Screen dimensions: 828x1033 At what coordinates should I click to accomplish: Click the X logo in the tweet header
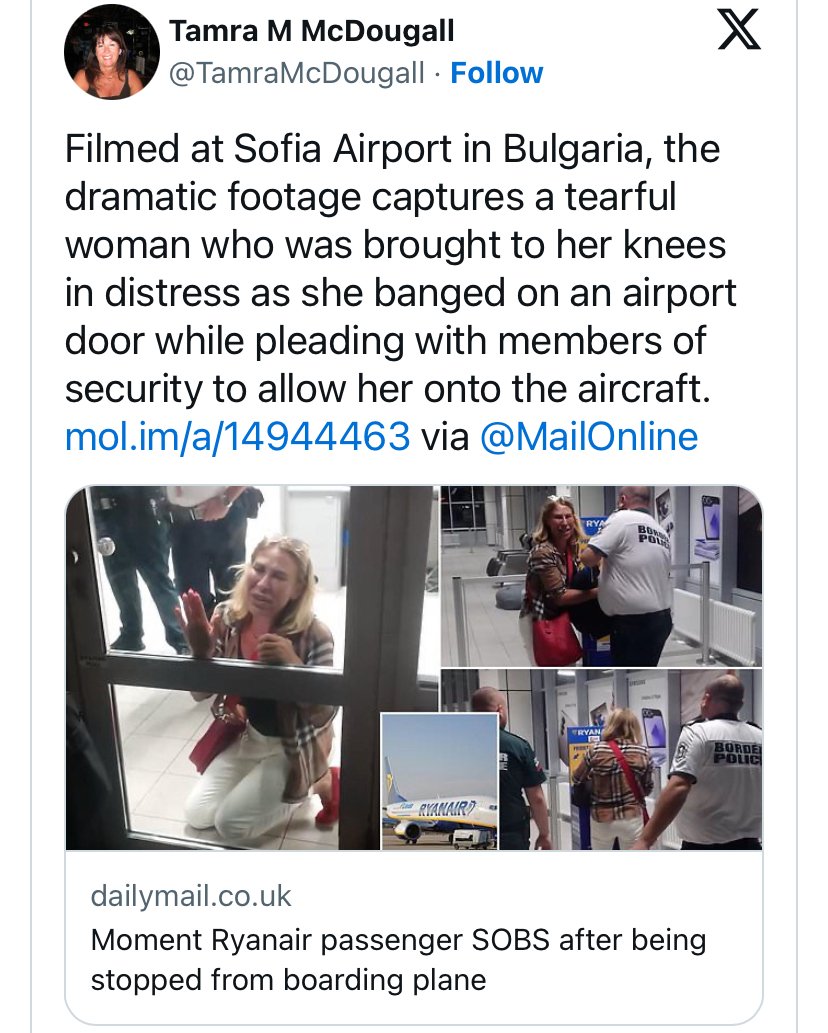739,31
